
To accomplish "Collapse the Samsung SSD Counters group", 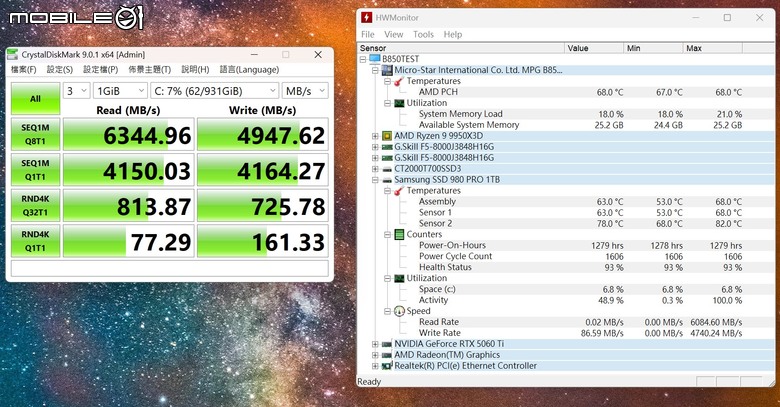I will (387, 234).
